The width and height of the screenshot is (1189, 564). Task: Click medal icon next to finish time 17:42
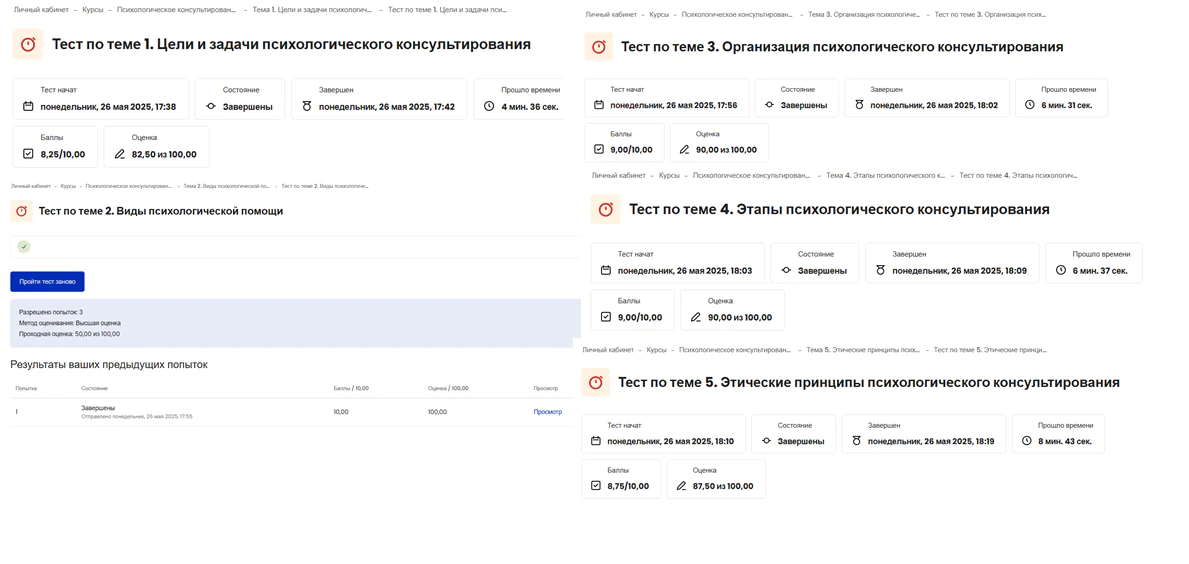(x=307, y=107)
